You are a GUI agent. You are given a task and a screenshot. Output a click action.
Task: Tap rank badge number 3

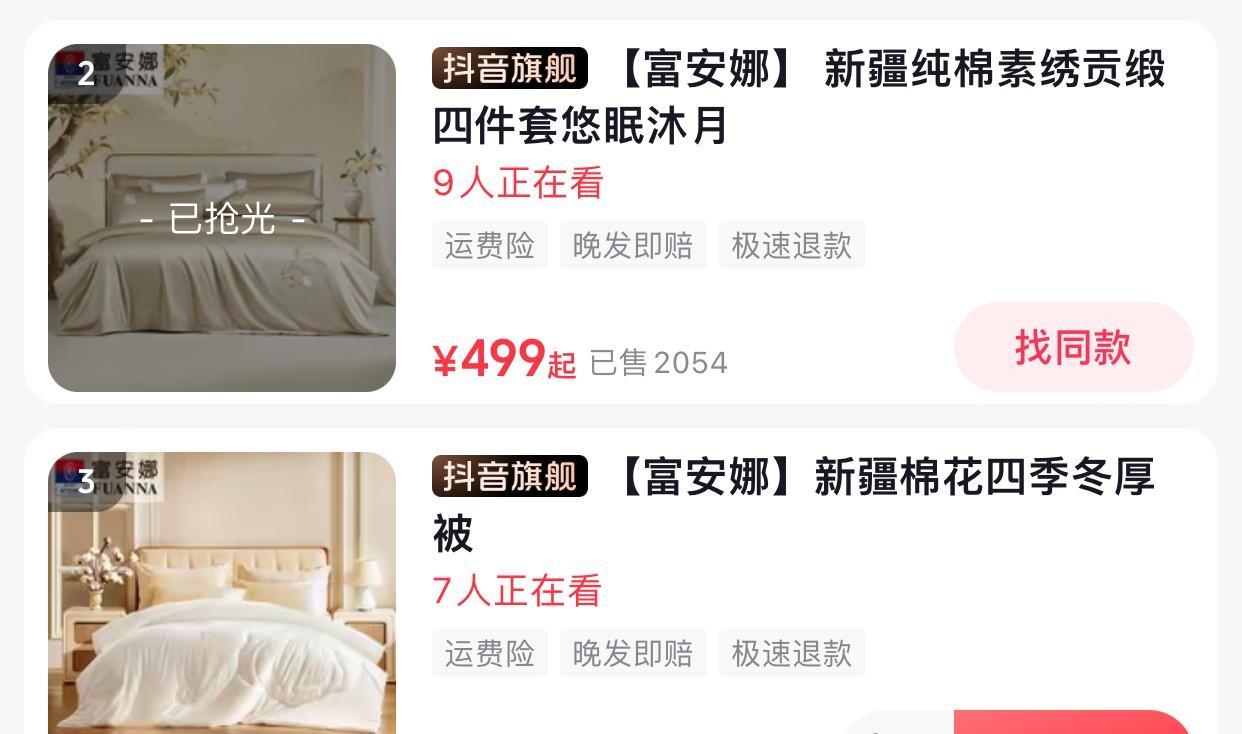[86, 481]
